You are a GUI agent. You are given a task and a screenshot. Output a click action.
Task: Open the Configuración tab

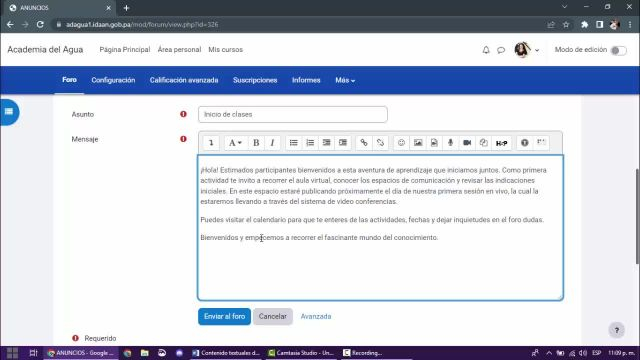coord(113,80)
